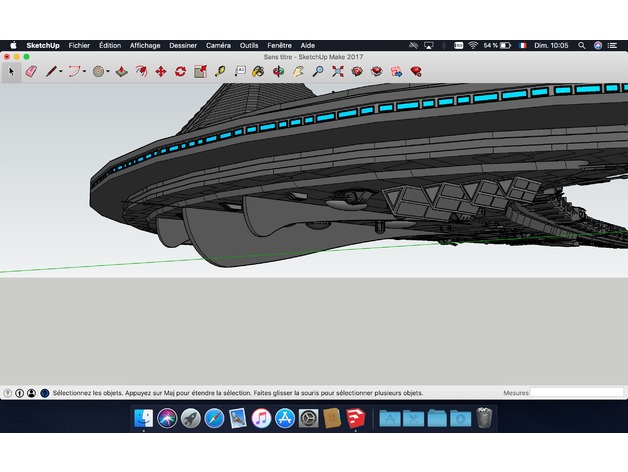Open App Store from the Dock
628x472 pixels.
point(285,418)
